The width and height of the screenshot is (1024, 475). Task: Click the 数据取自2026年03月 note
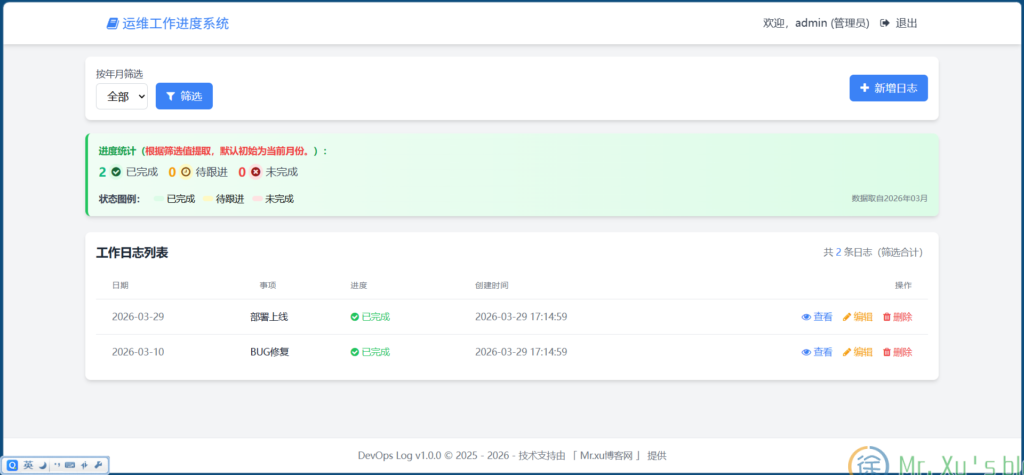[x=889, y=198]
